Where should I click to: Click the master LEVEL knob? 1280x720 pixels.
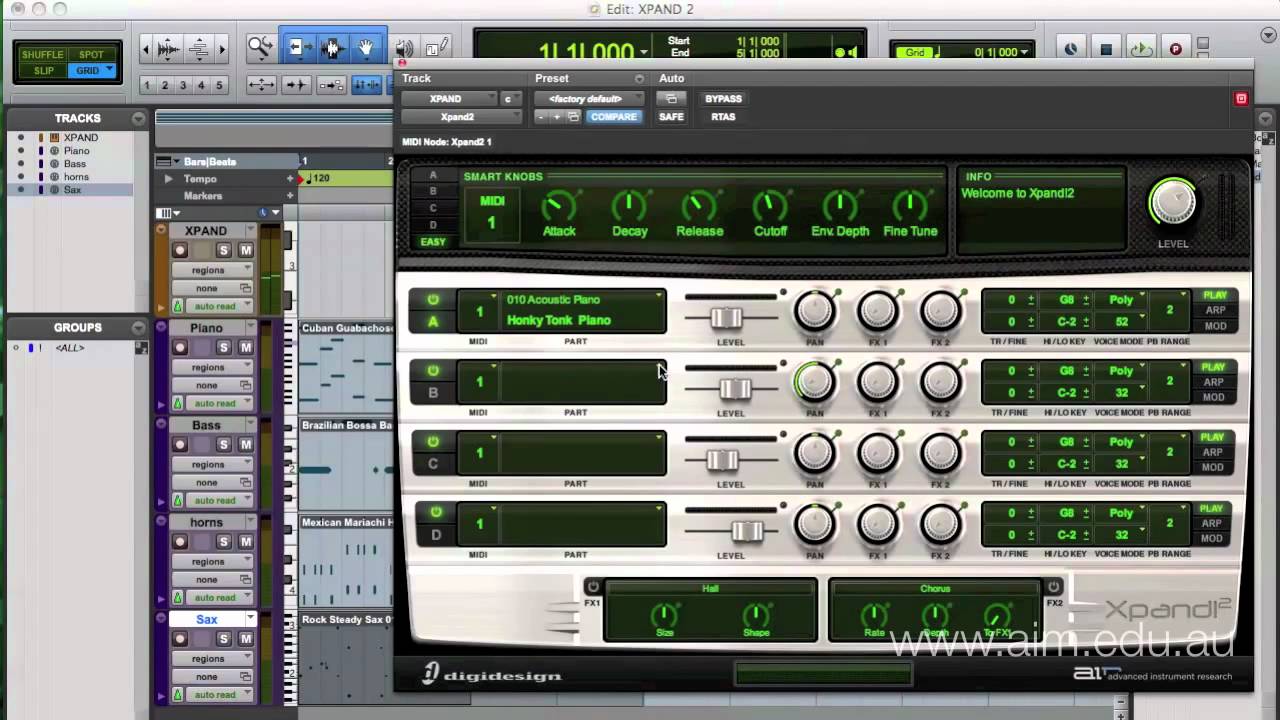click(1173, 203)
